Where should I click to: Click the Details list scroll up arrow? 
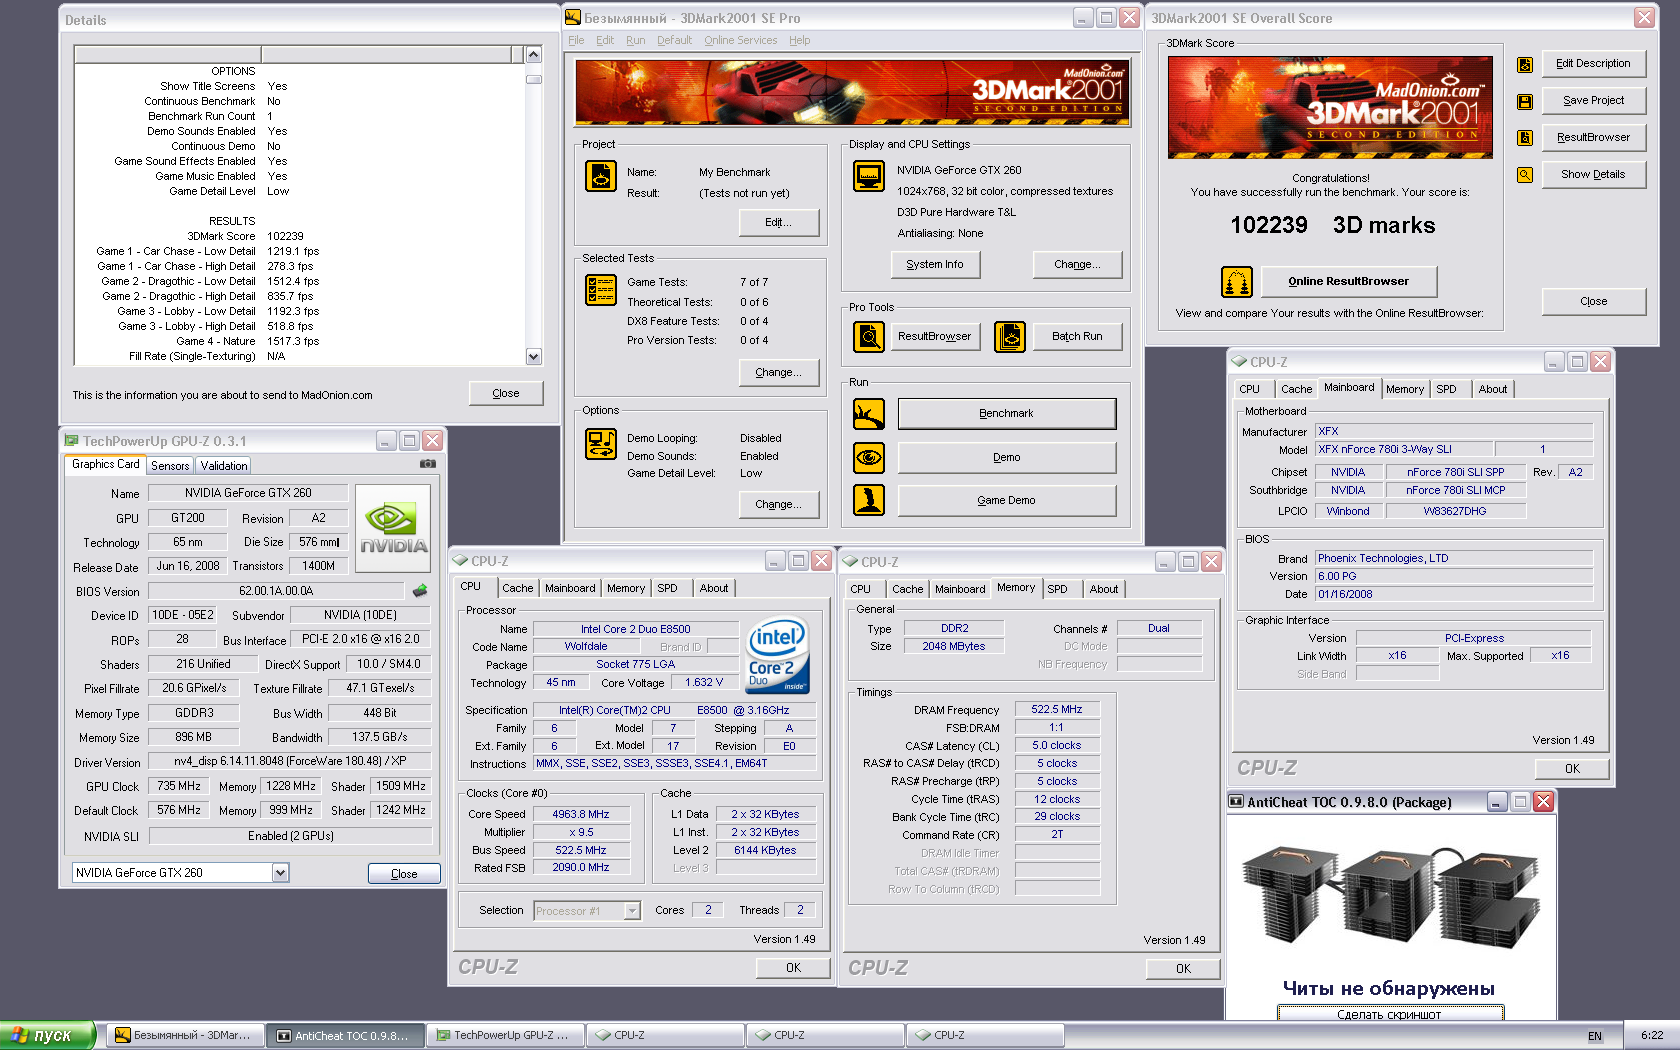tap(534, 54)
